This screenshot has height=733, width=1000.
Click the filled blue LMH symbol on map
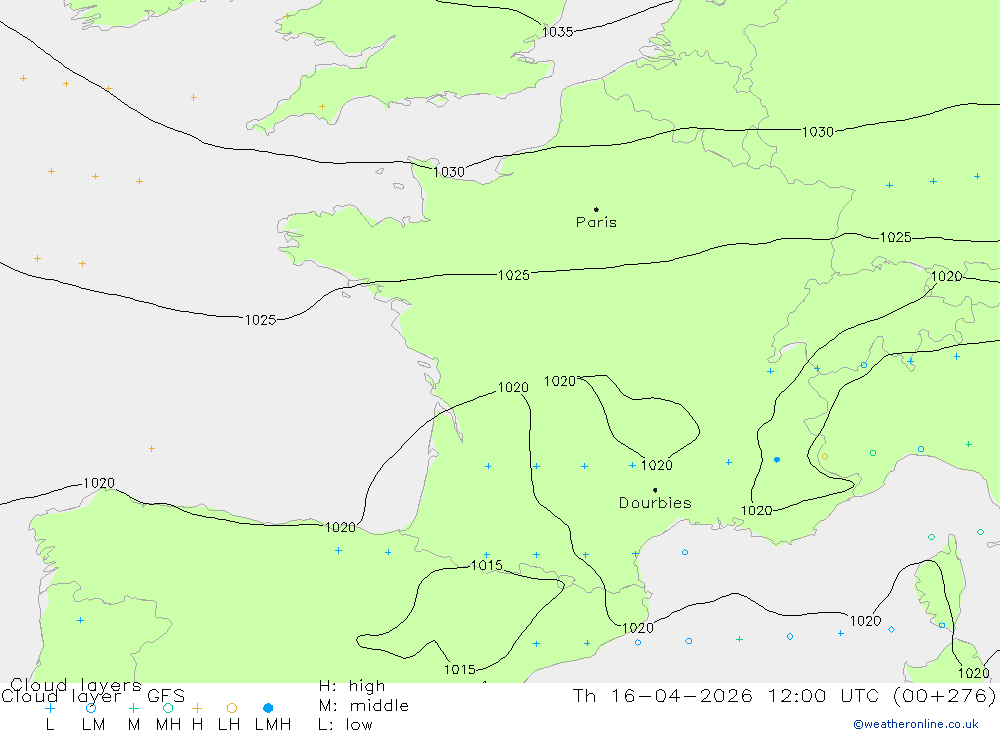777,459
